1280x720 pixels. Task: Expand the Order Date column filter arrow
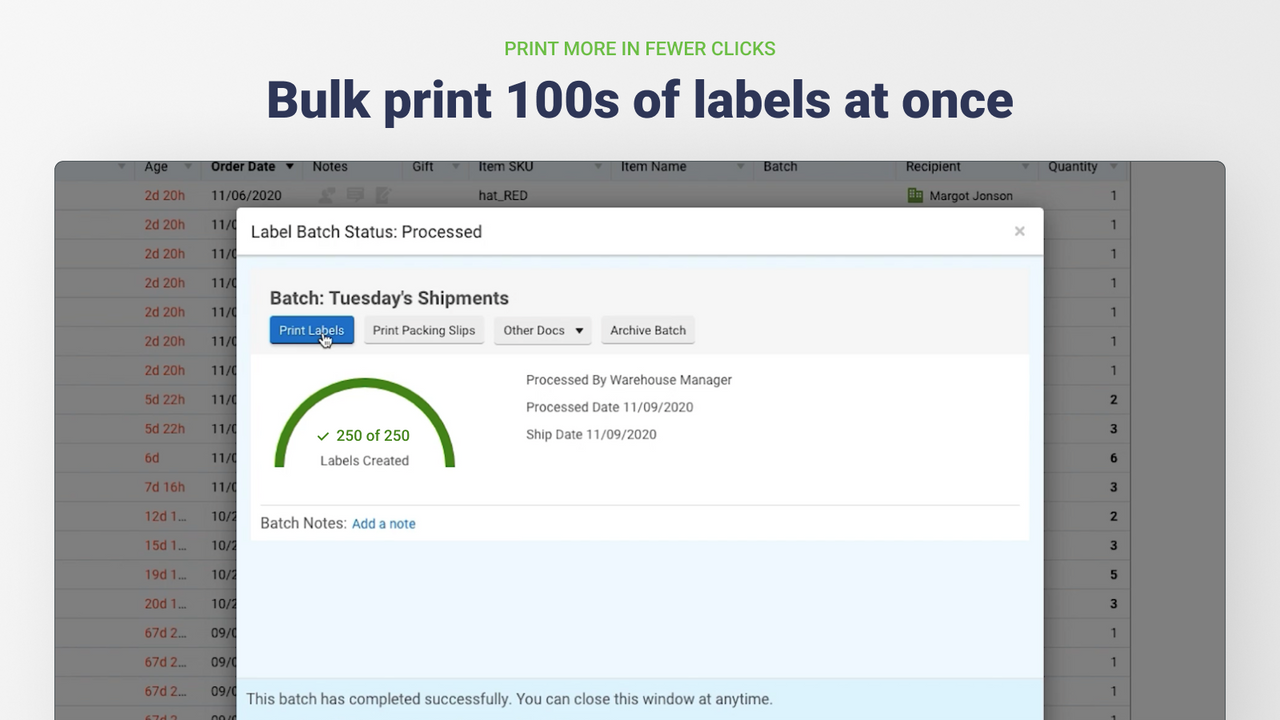pos(289,166)
